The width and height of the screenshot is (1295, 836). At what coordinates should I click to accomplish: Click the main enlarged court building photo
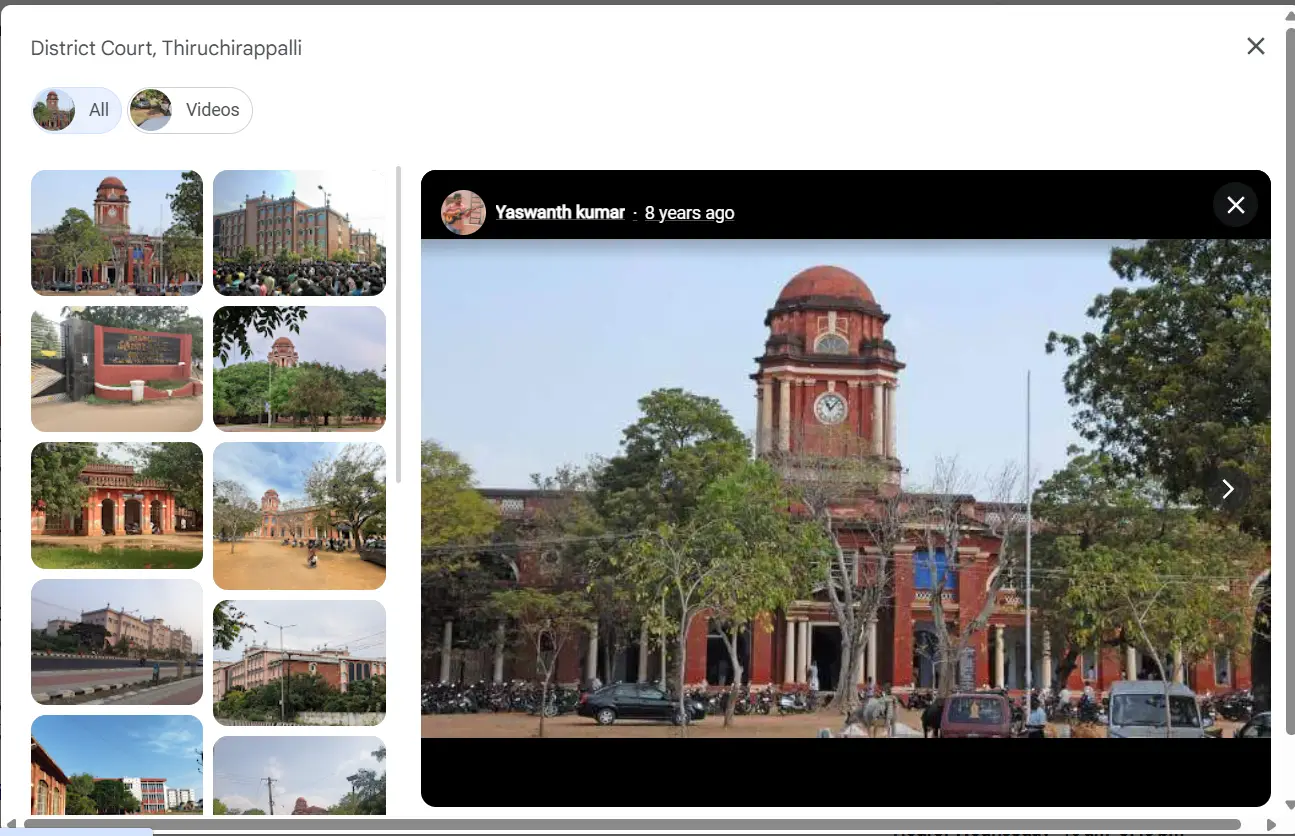845,488
